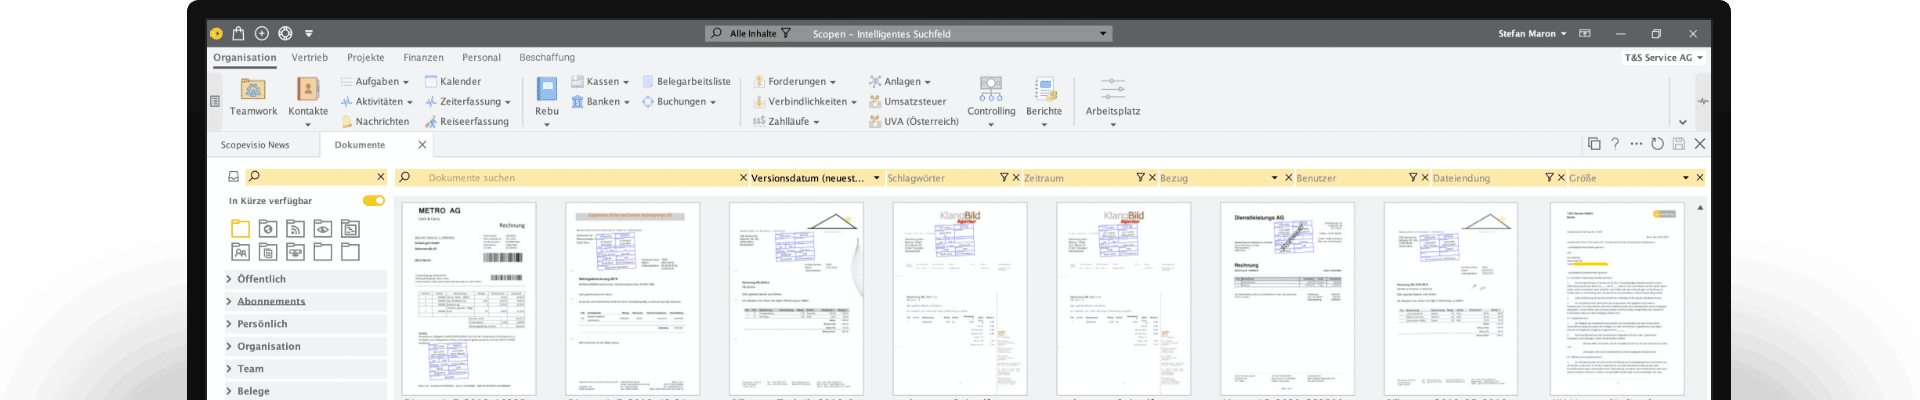Switch to the Personal ribbon tab
The width and height of the screenshot is (1920, 400).
[x=481, y=58]
